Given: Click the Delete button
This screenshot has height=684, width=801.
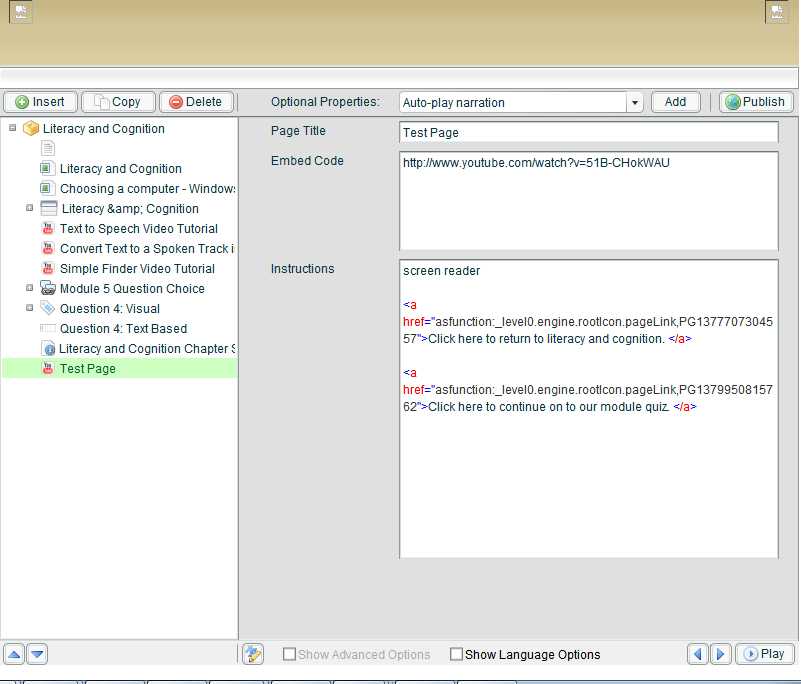Looking at the screenshot, I should [196, 102].
